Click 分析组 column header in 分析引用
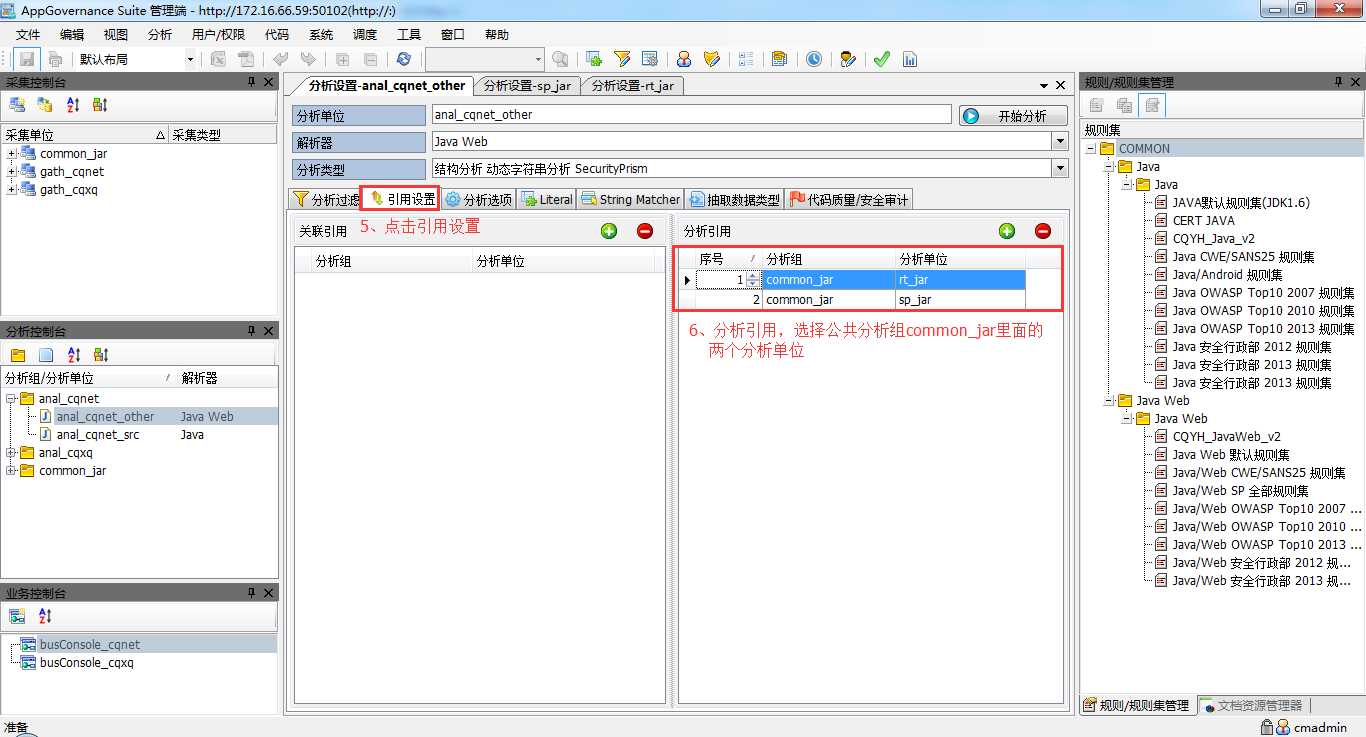Image resolution: width=1366 pixels, height=737 pixels. [x=829, y=259]
